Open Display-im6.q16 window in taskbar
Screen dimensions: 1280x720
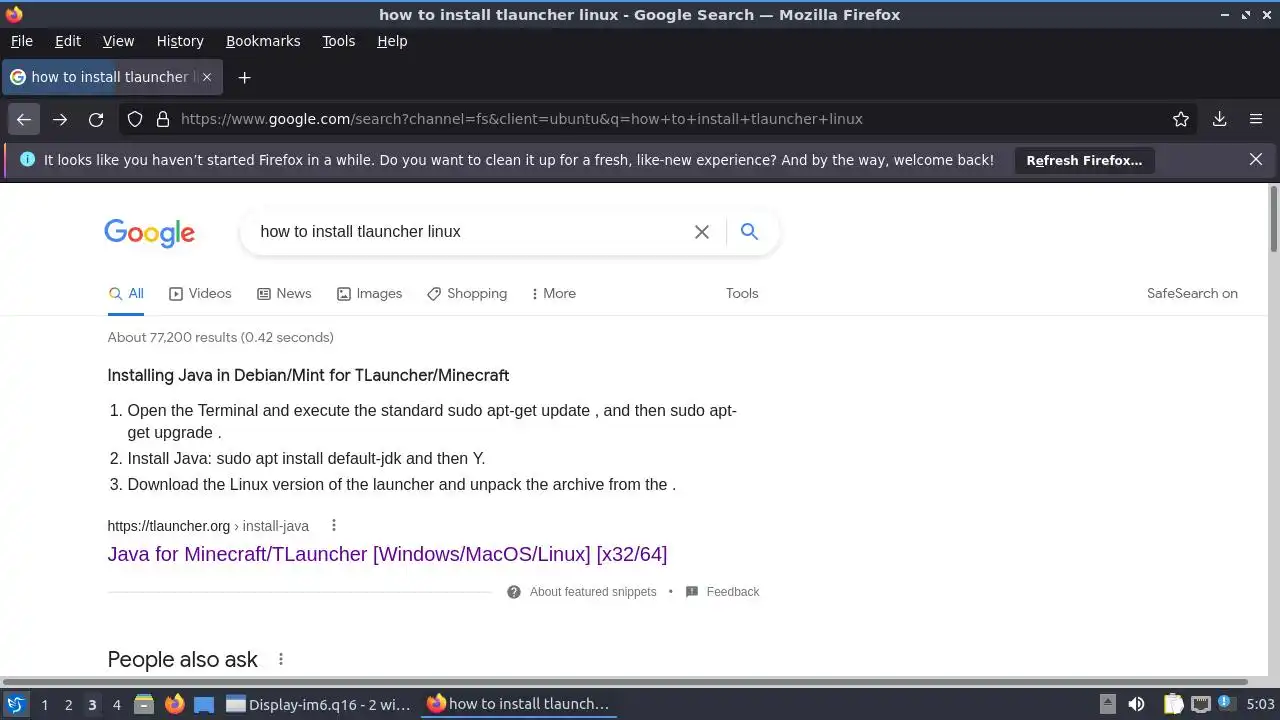(318, 705)
